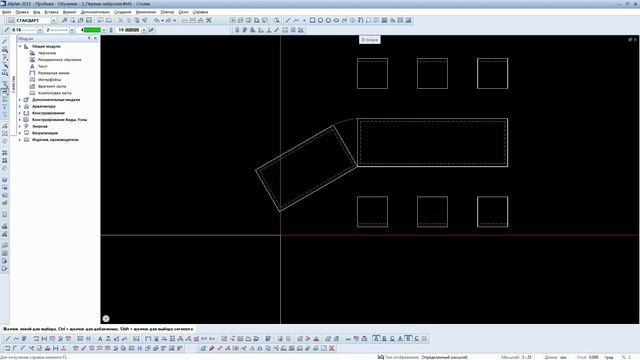640x360 pixels.
Task: Select the Размерные линии module
Action: (x=54, y=73)
